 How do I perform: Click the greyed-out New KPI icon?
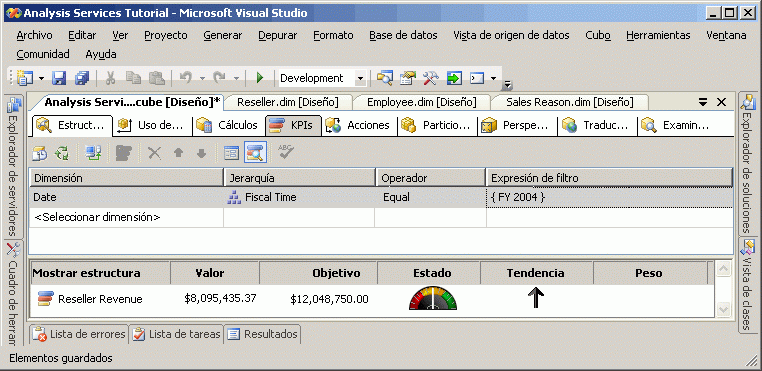tap(123, 153)
